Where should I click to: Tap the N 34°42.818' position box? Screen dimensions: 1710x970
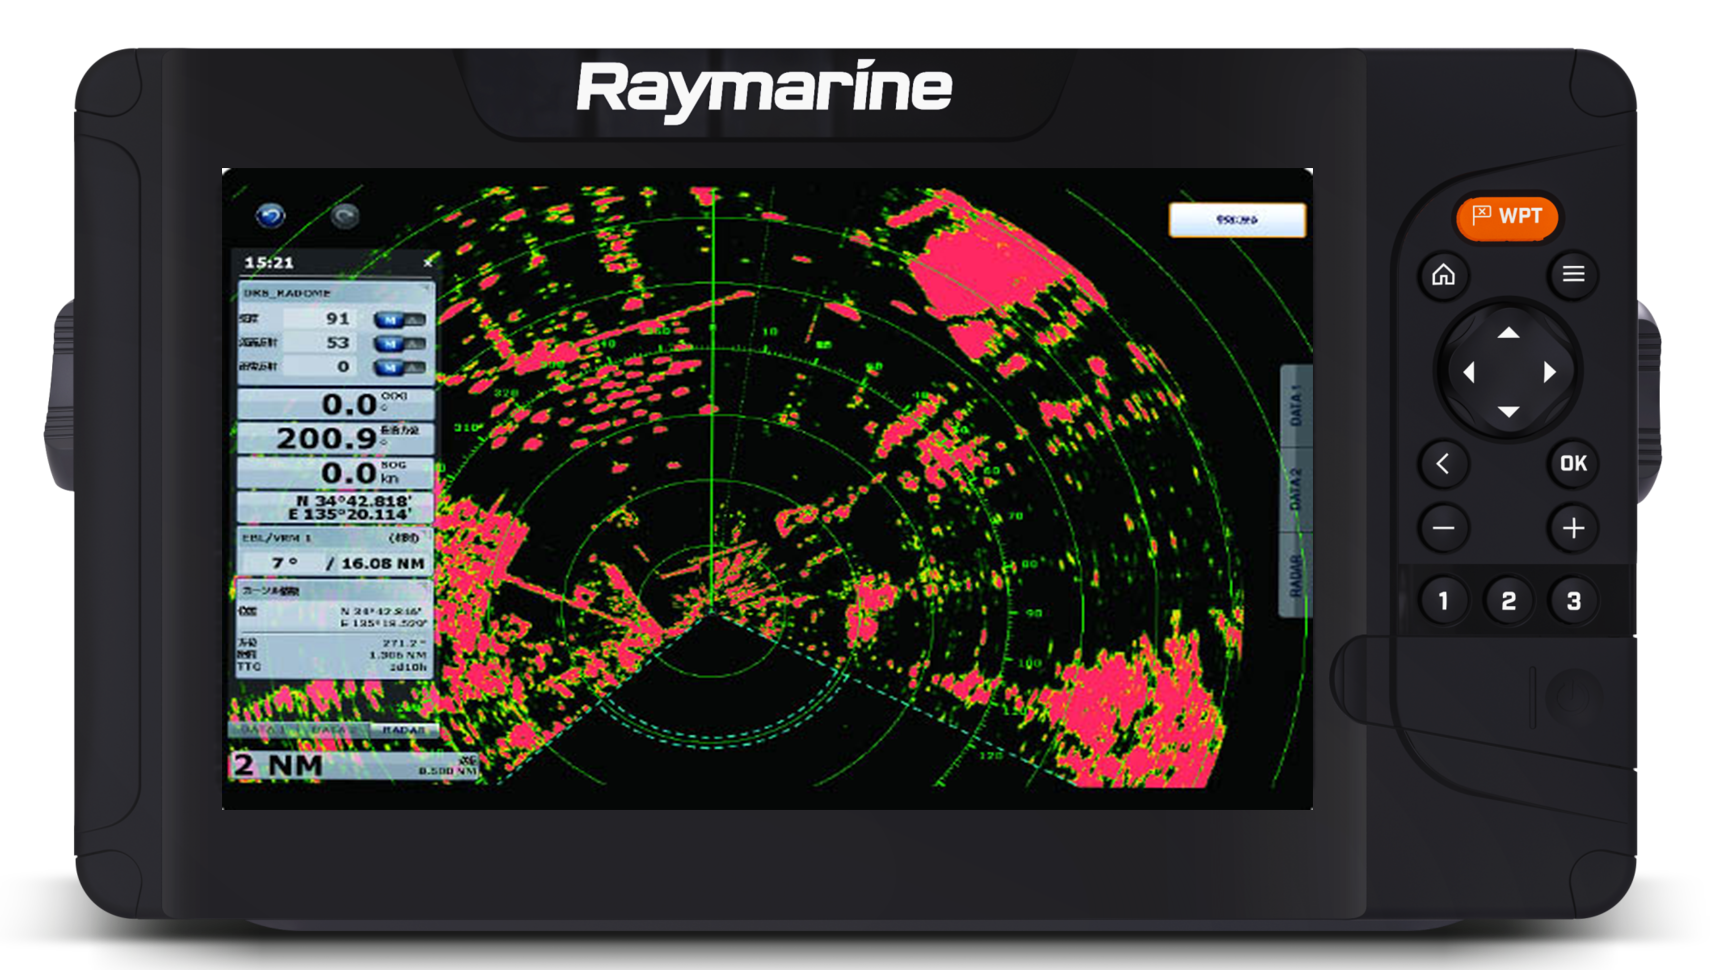point(335,507)
